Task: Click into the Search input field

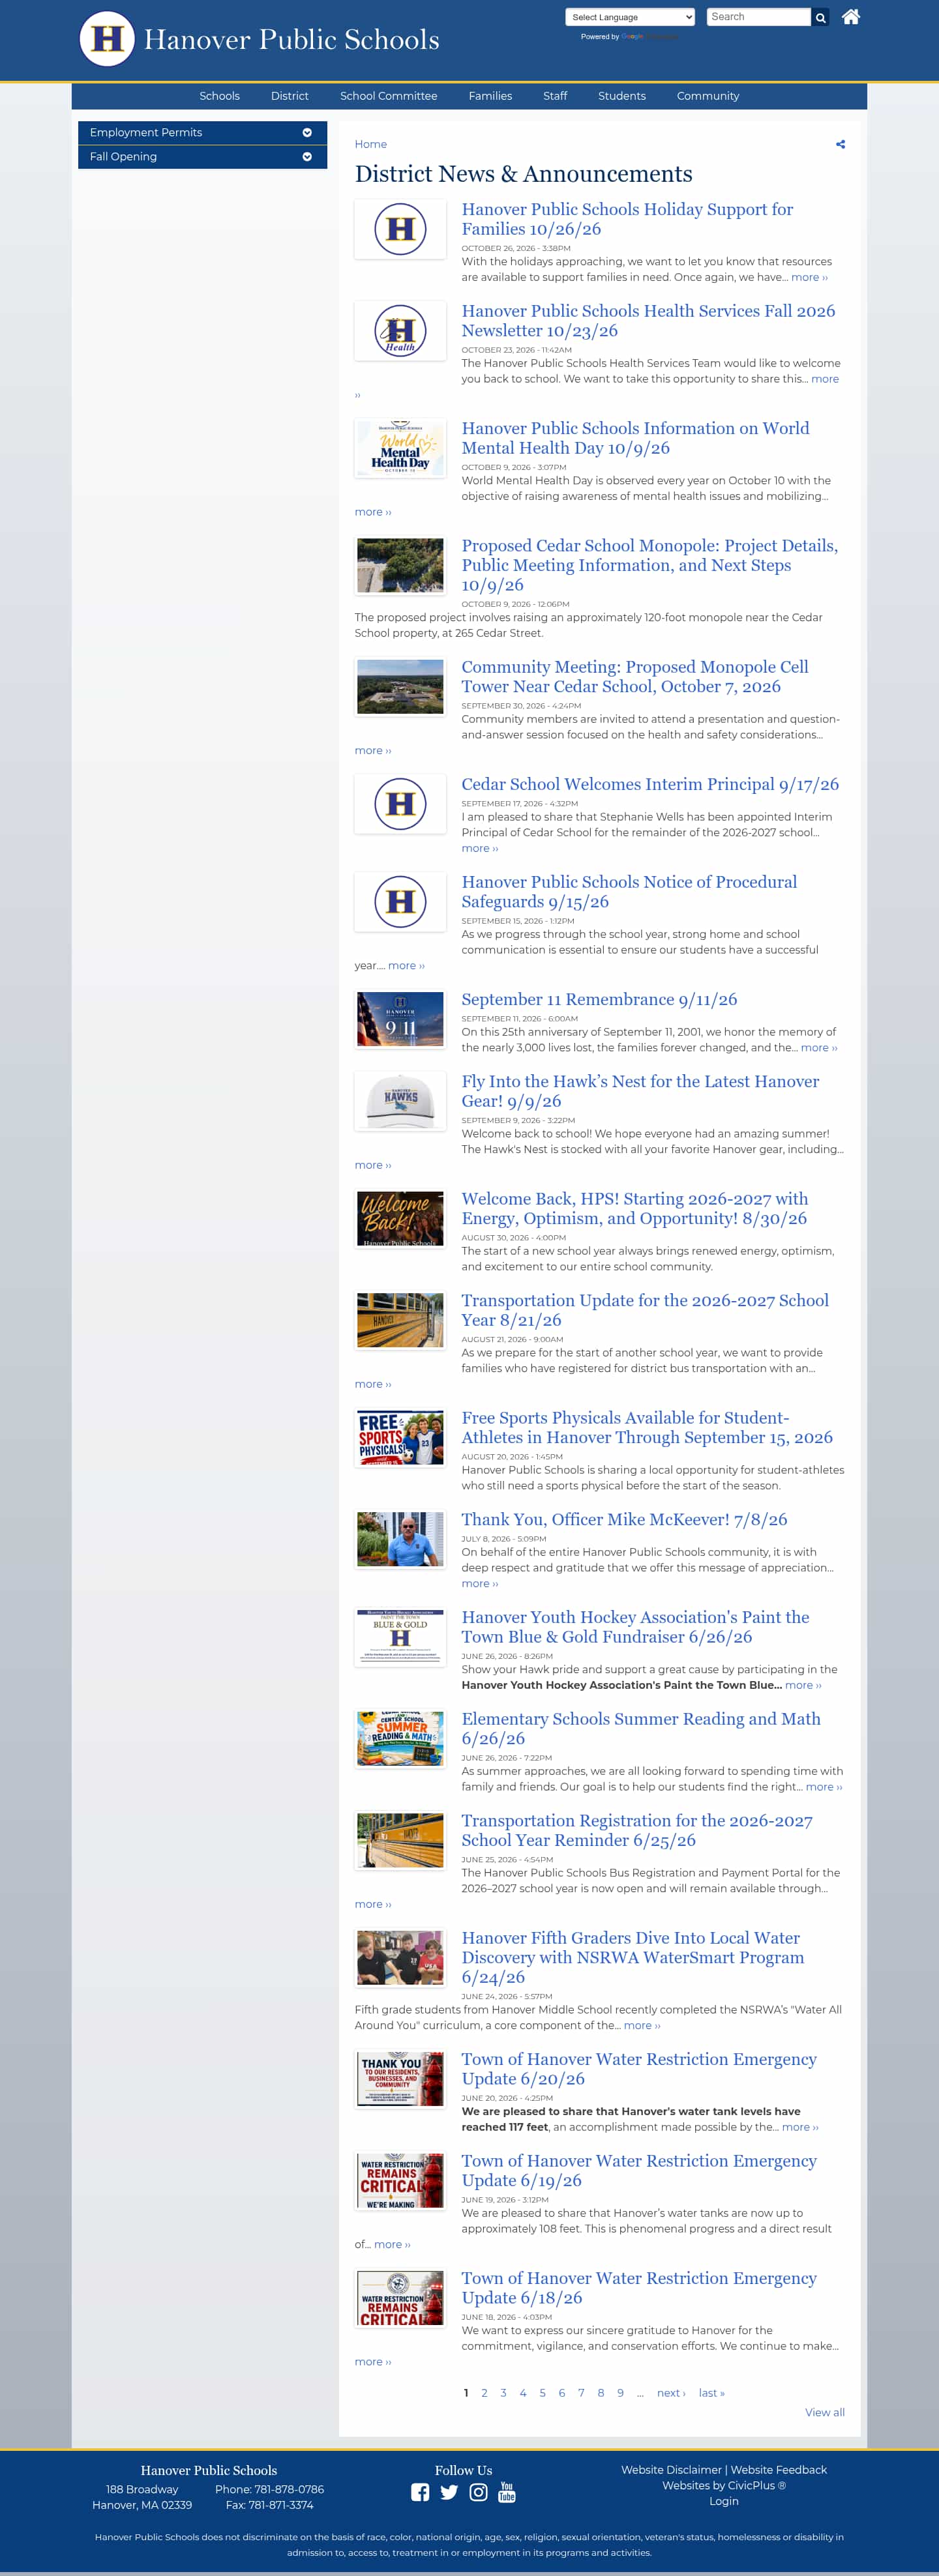Action: click(x=759, y=17)
